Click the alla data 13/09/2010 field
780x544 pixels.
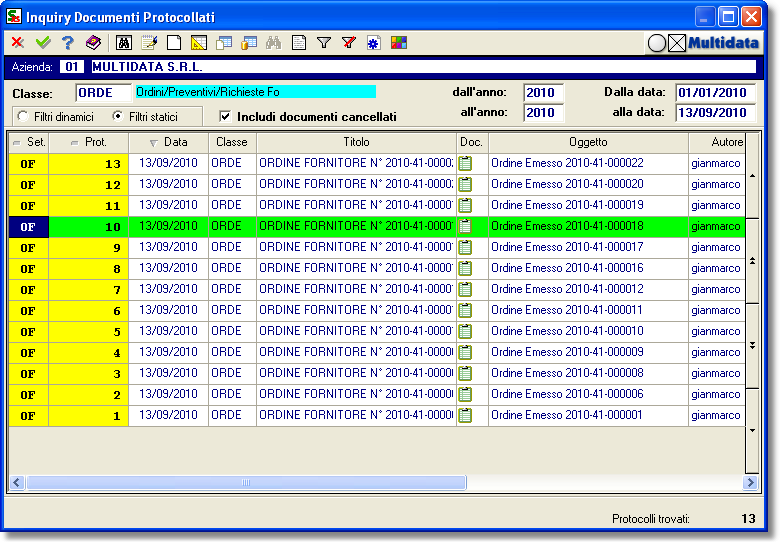(x=715, y=112)
